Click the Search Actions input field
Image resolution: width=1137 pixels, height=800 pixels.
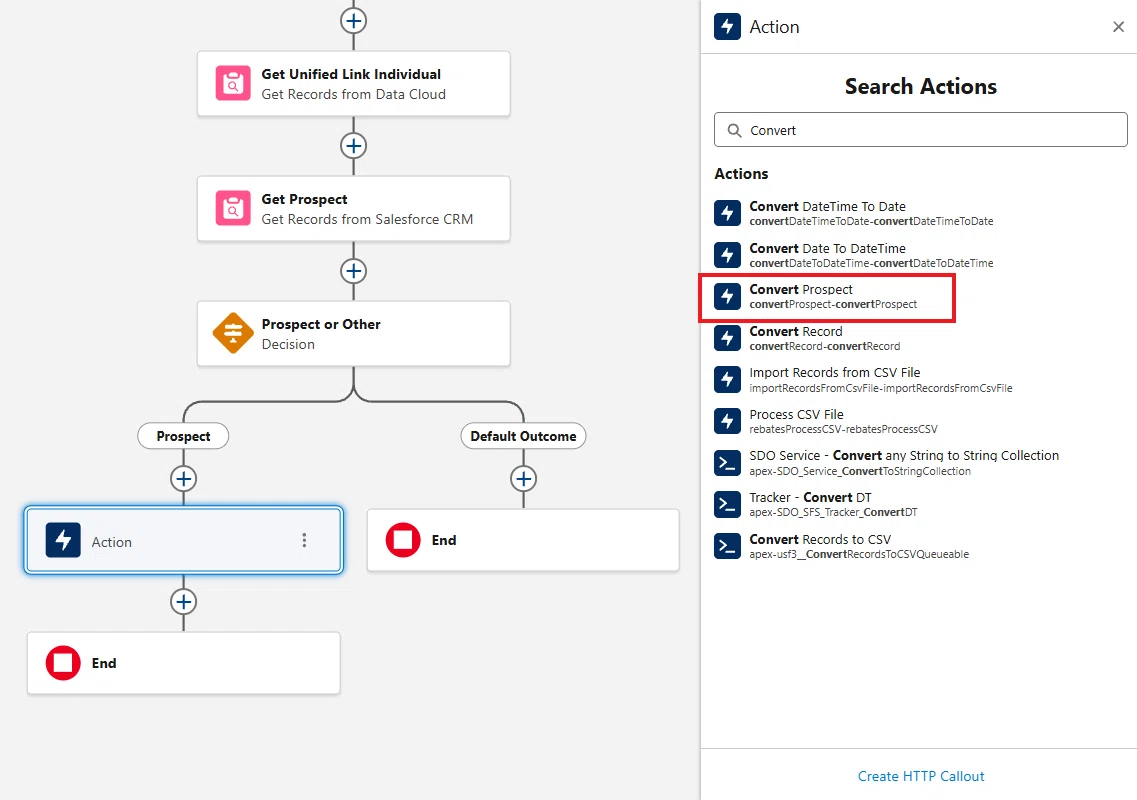point(921,130)
